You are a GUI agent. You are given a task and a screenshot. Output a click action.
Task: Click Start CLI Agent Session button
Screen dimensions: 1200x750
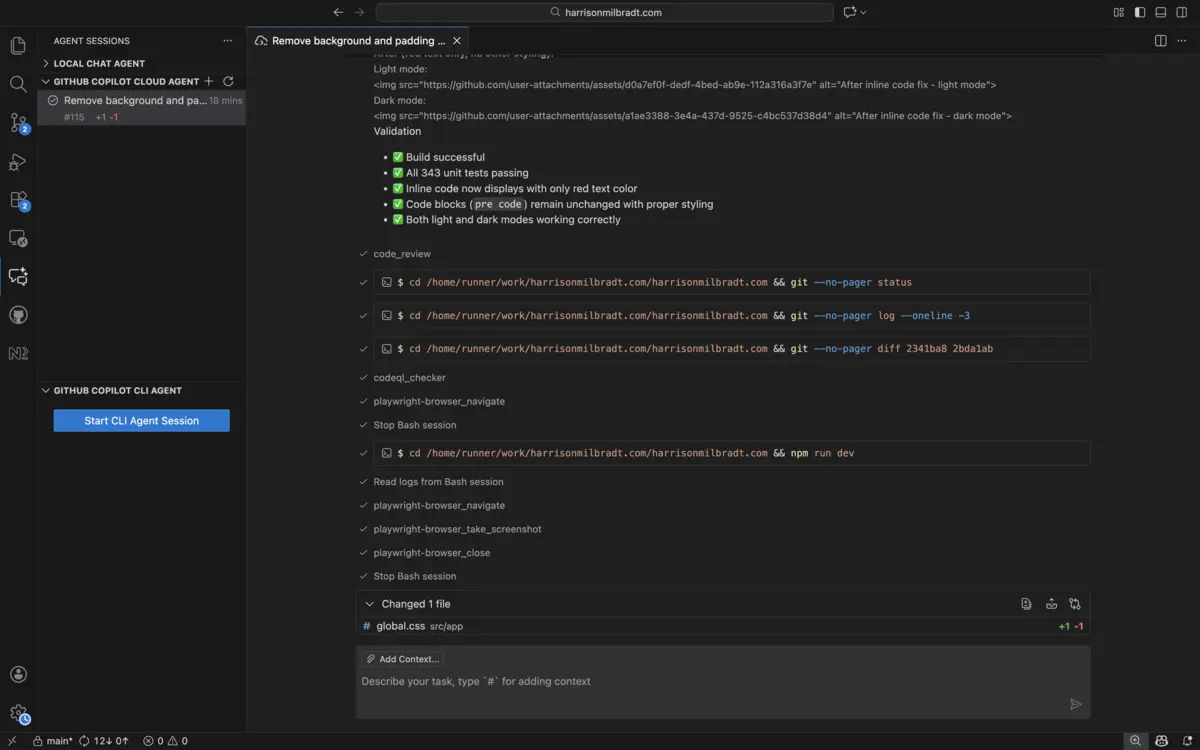pos(141,420)
